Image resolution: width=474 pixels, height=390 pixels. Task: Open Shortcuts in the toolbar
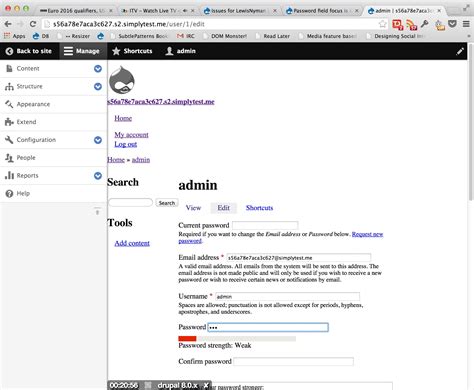click(x=133, y=51)
